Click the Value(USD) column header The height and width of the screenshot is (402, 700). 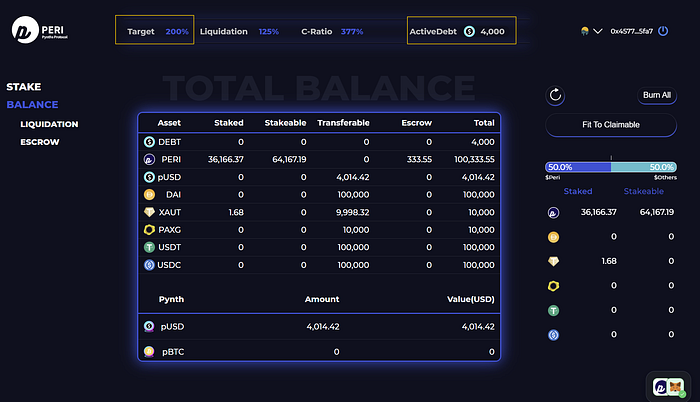[x=471, y=299]
